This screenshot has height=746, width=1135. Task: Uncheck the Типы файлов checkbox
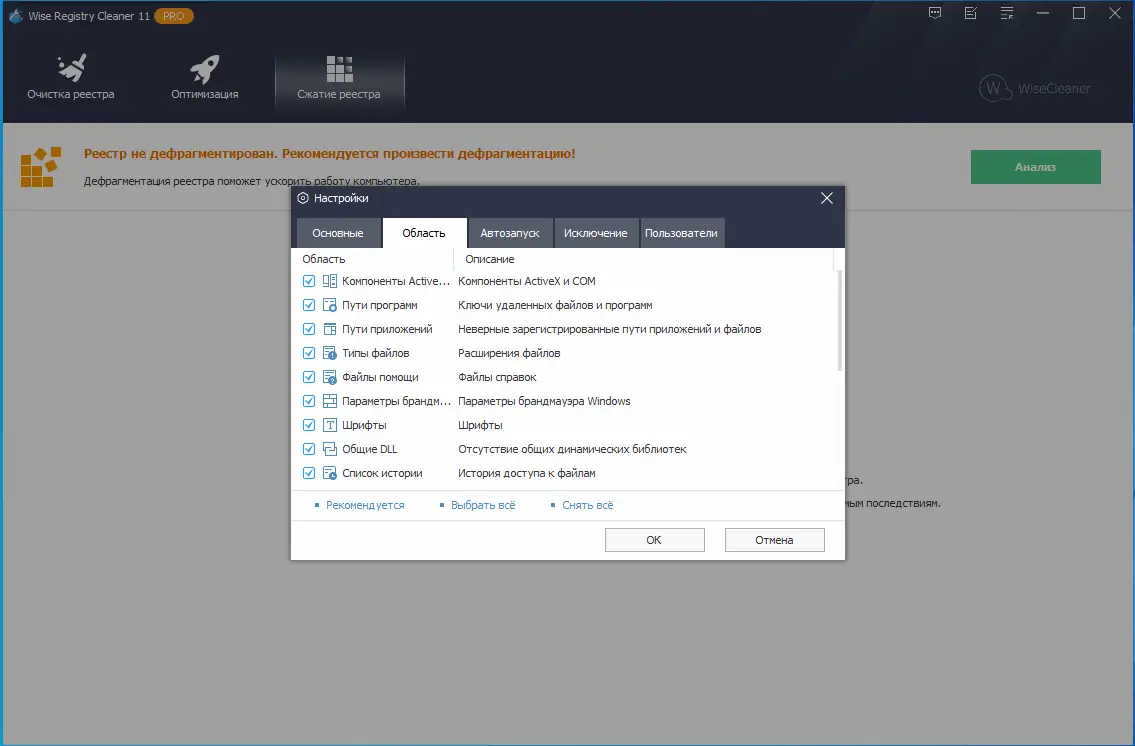click(x=309, y=353)
